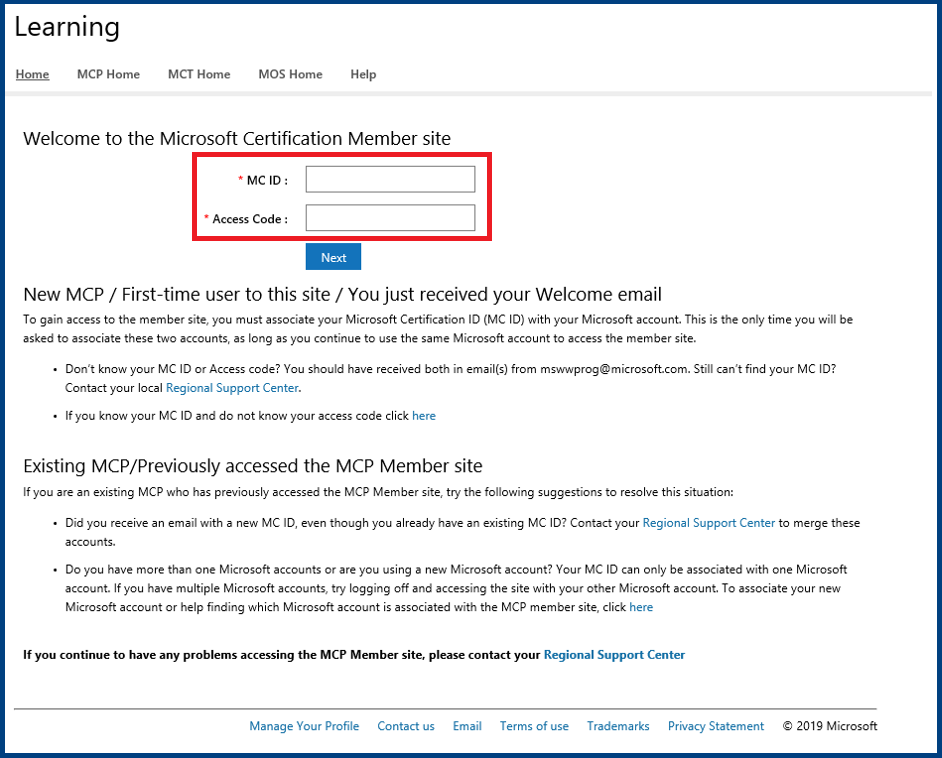Click the 'New MCP / First-time user' heading
942x758 pixels.
(x=342, y=294)
